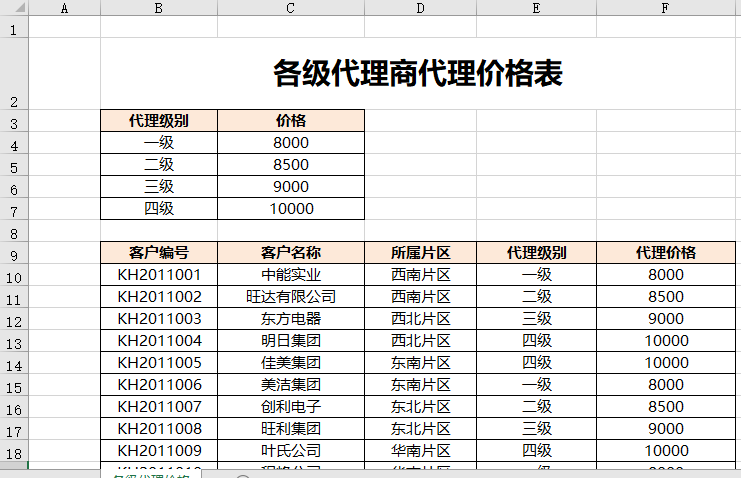
Task: Click the 客户编号 header cell
Action: [159, 253]
